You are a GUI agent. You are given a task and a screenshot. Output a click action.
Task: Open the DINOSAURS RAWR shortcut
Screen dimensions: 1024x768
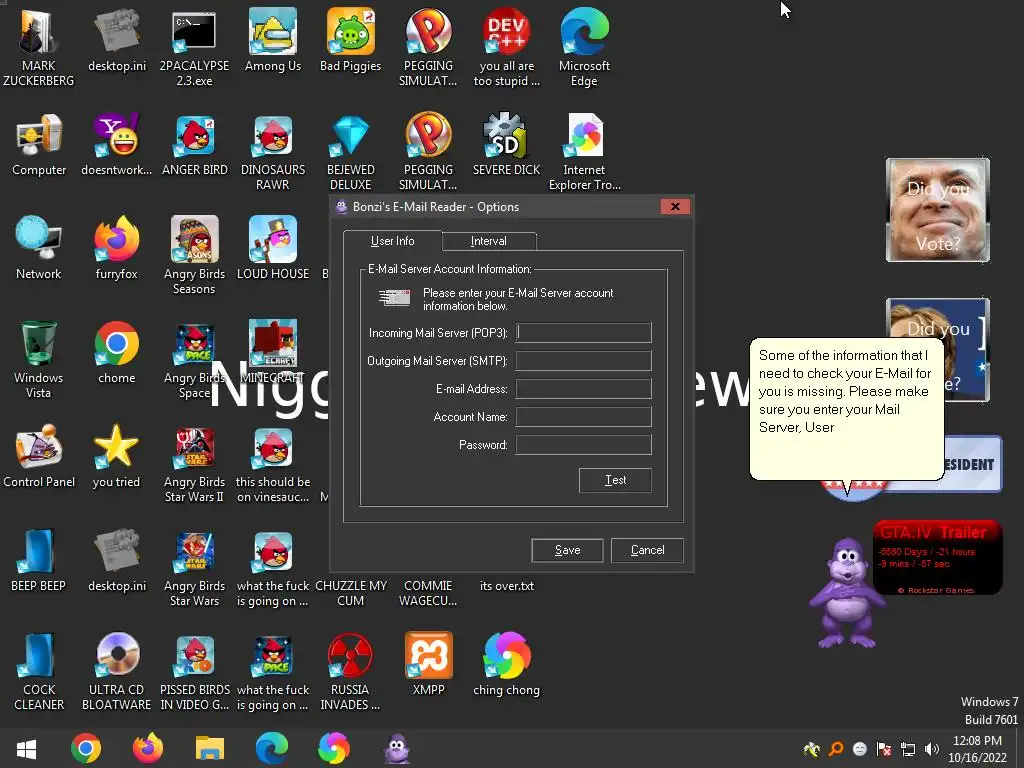[x=273, y=152]
